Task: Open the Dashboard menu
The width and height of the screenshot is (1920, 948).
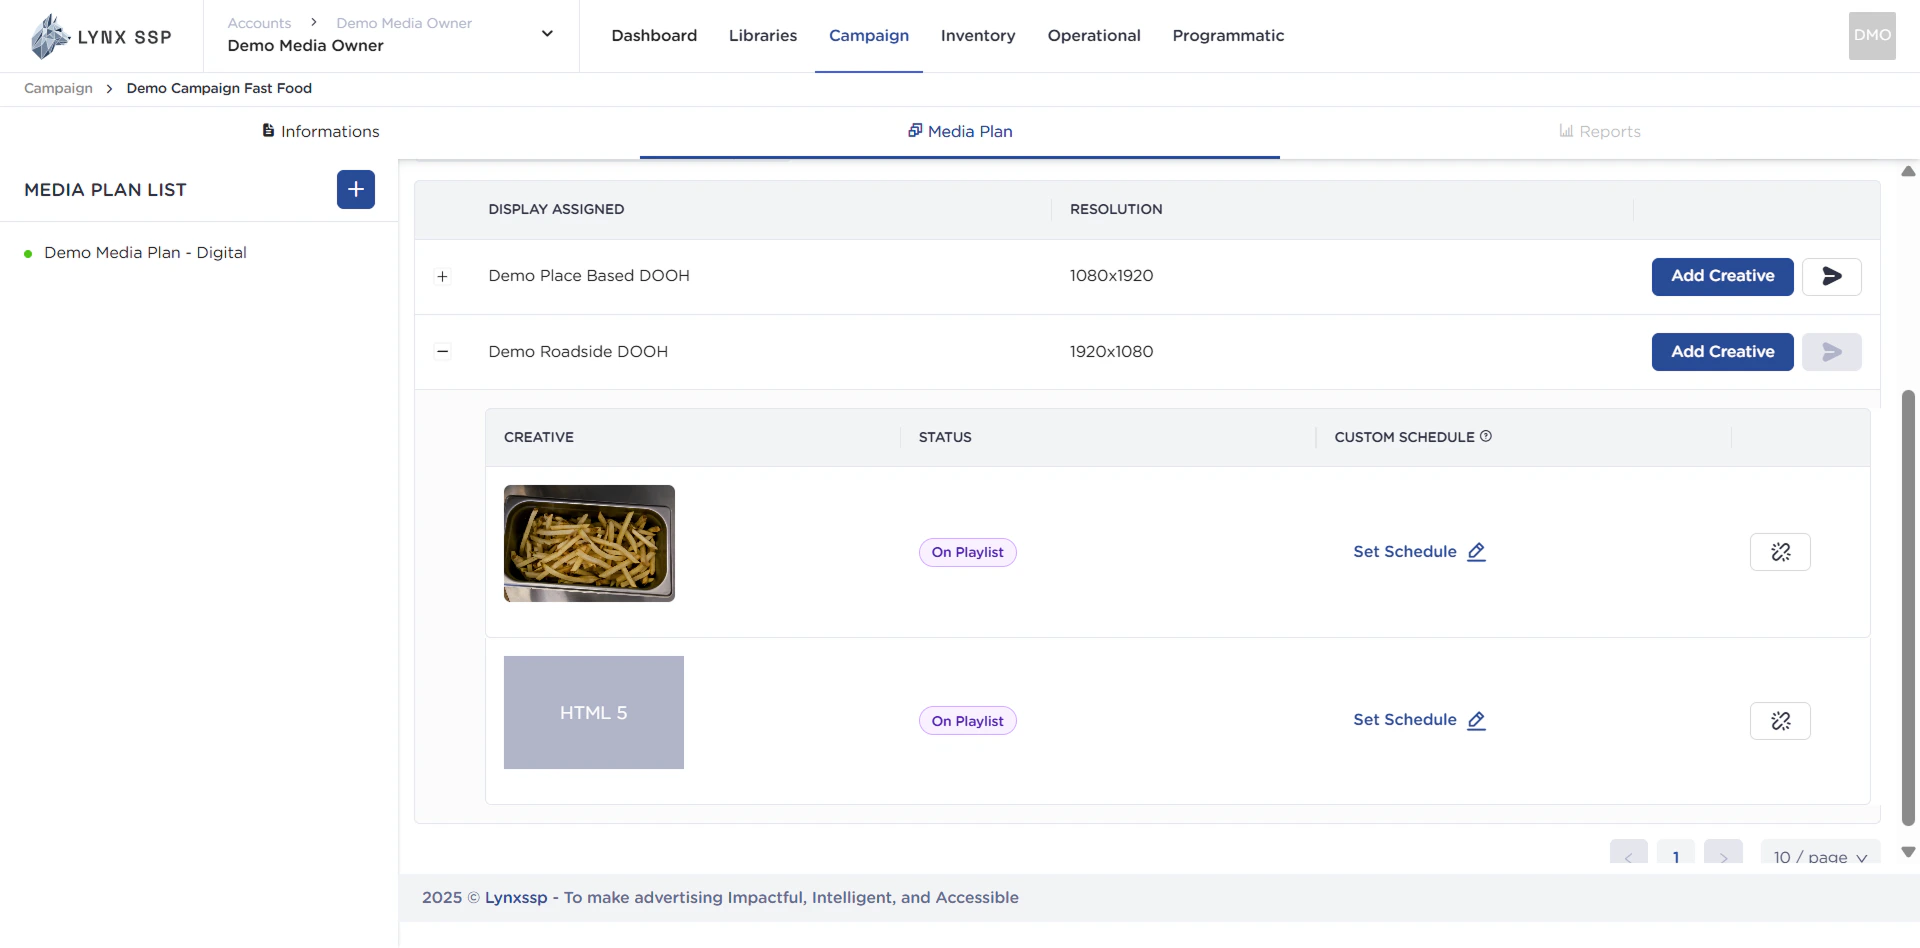Action: coord(654,36)
